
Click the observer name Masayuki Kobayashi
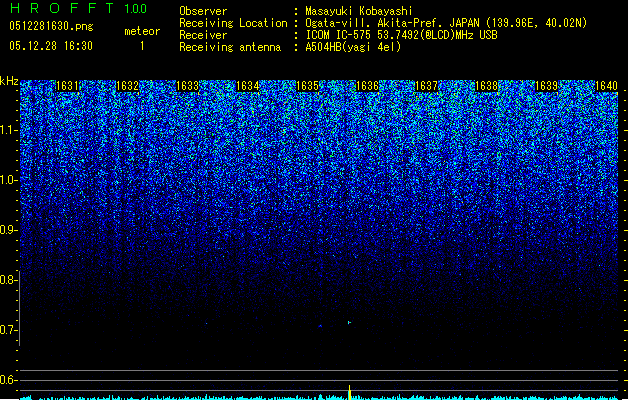(x=359, y=11)
